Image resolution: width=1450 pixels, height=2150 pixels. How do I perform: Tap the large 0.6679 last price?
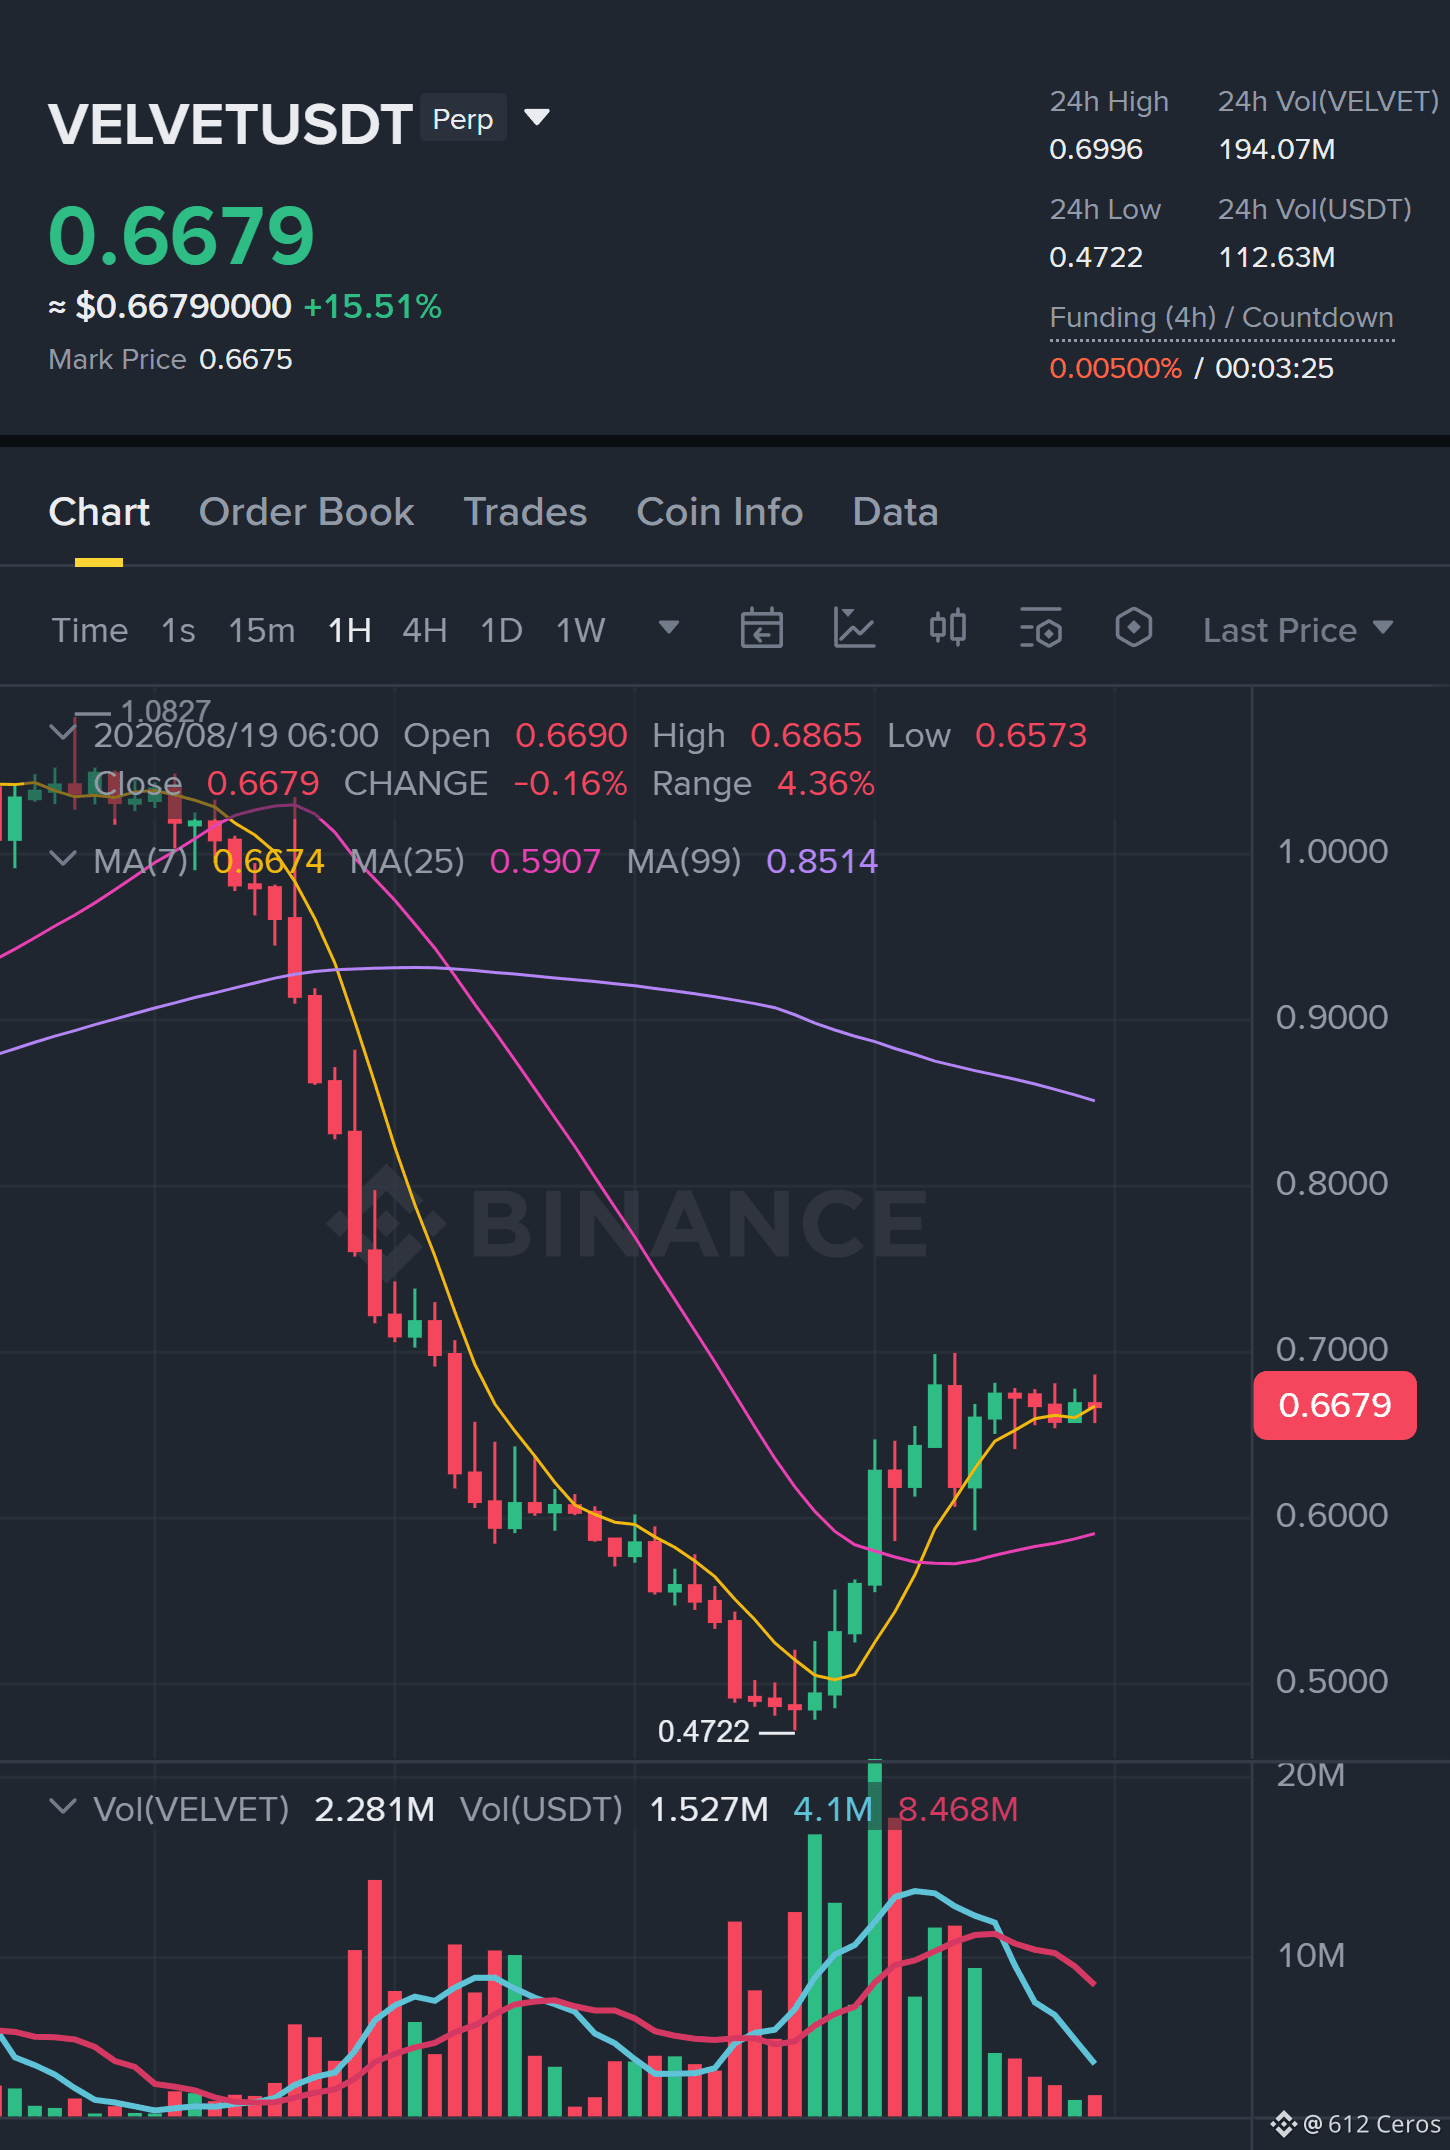coord(181,236)
